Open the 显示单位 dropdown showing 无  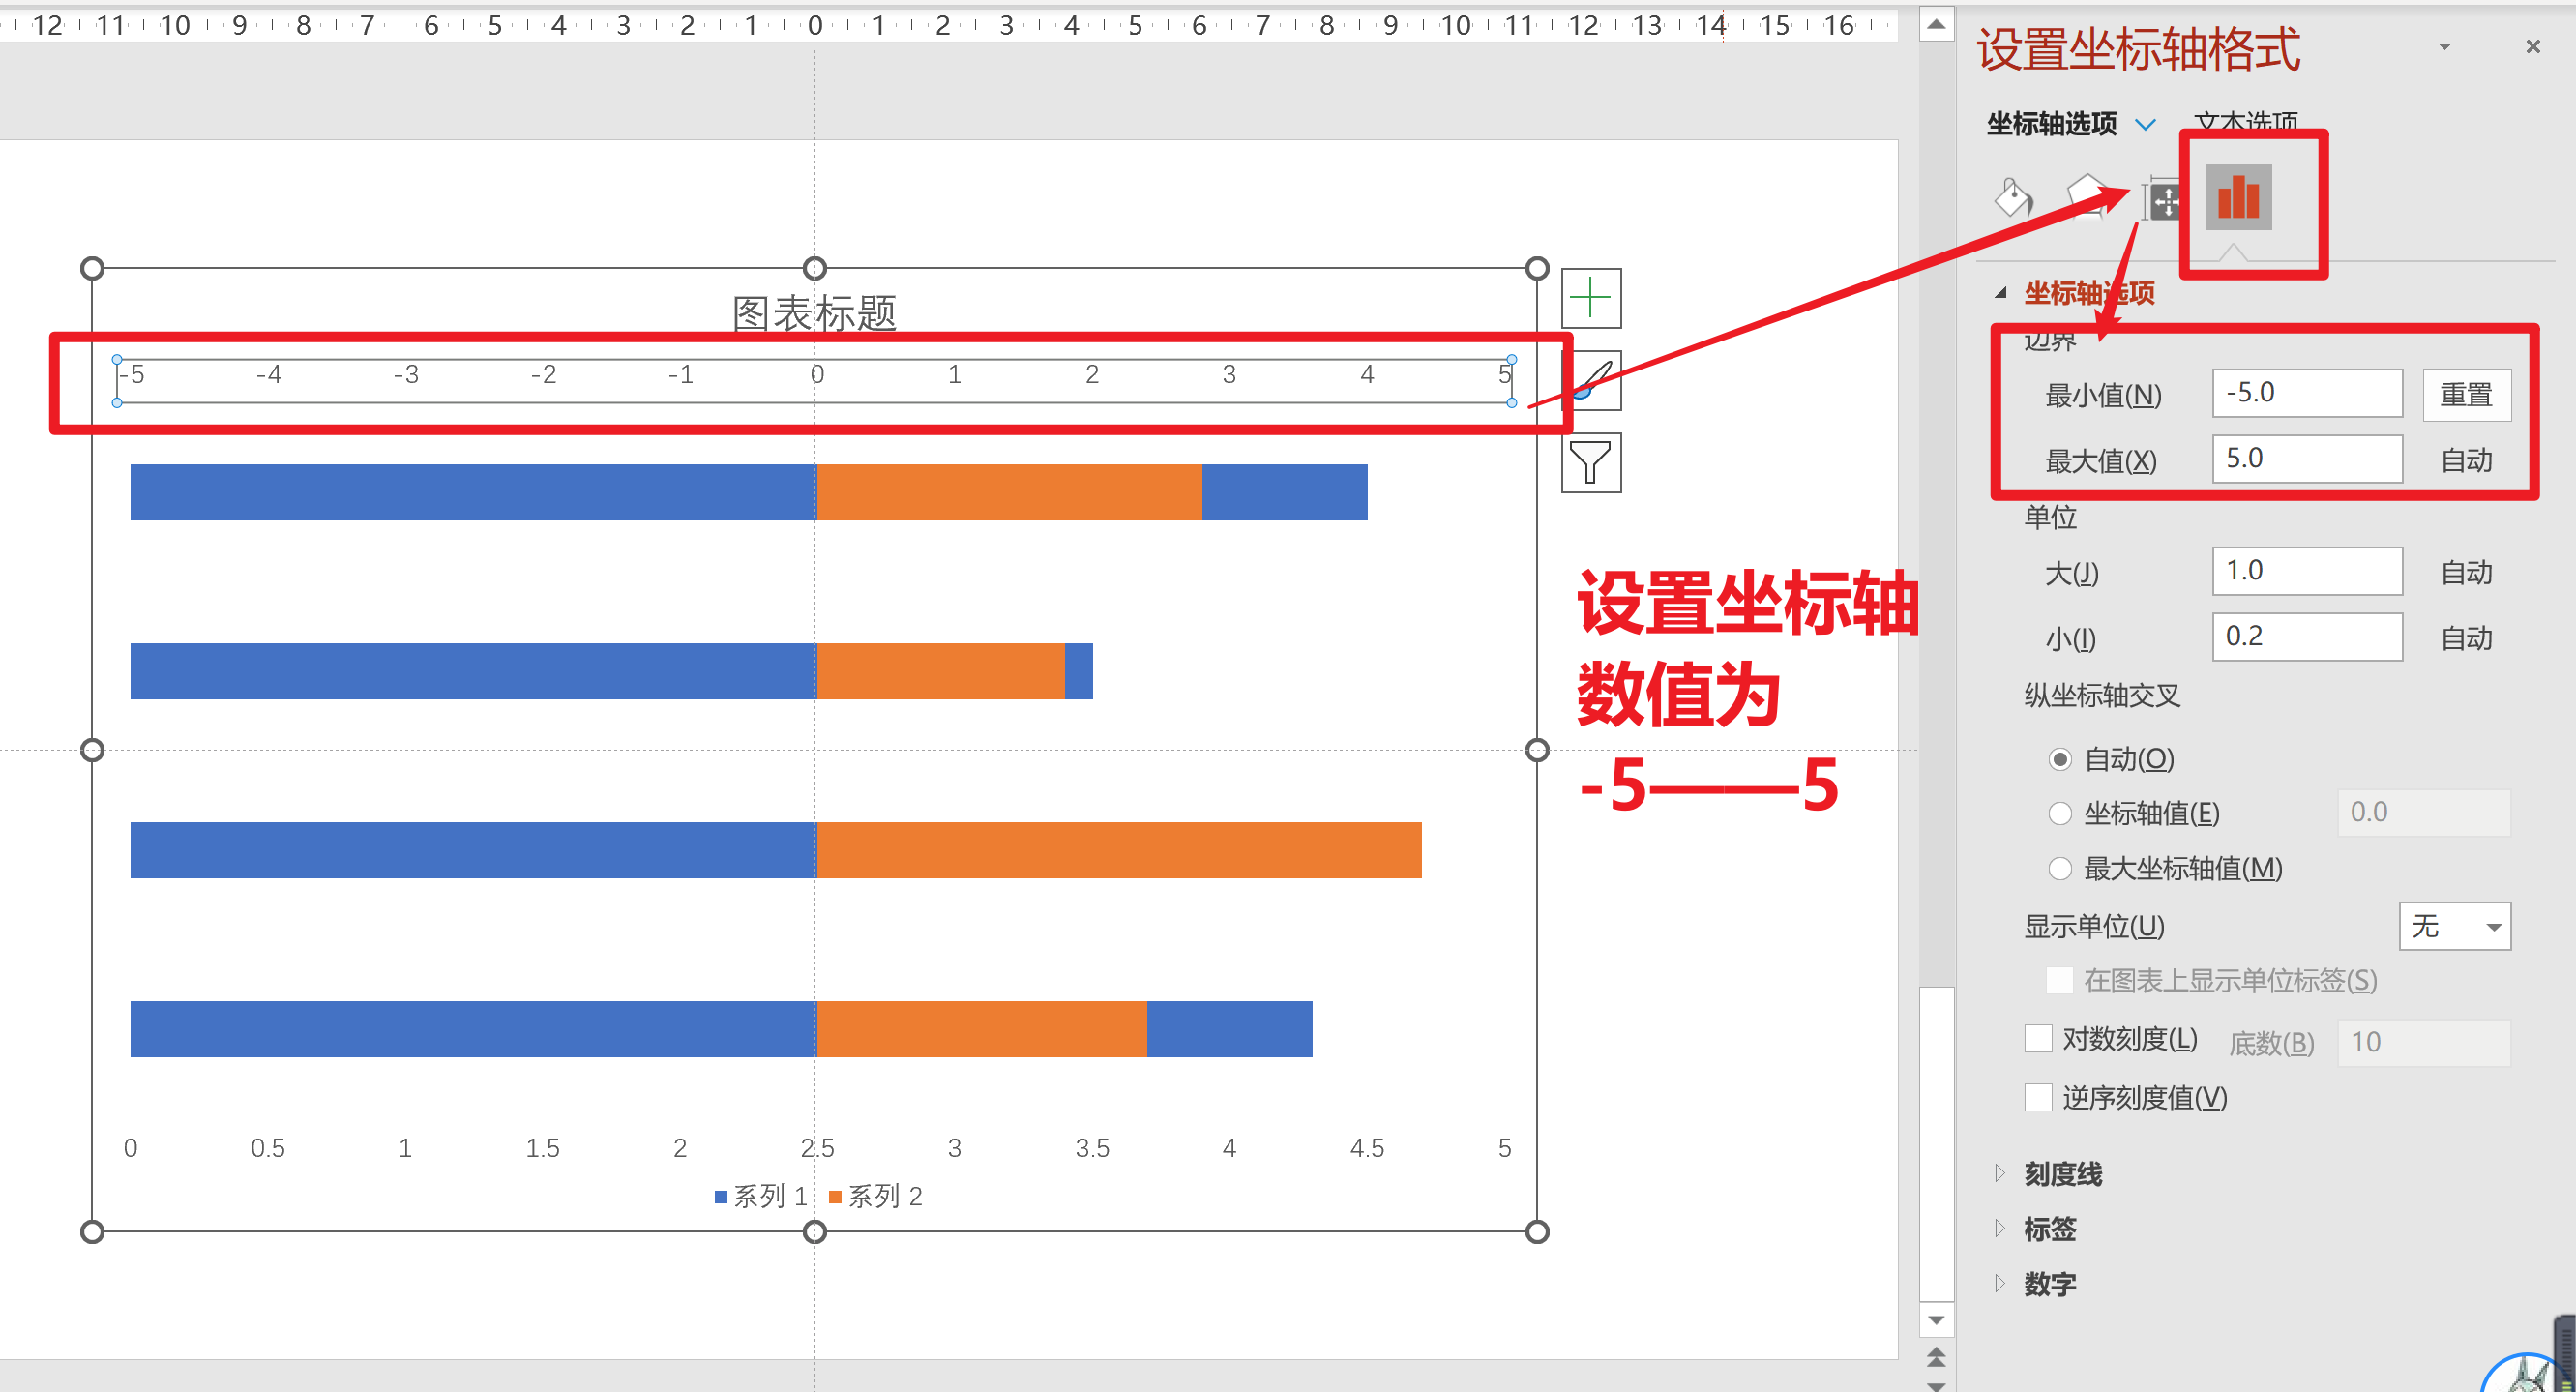(x=2454, y=926)
